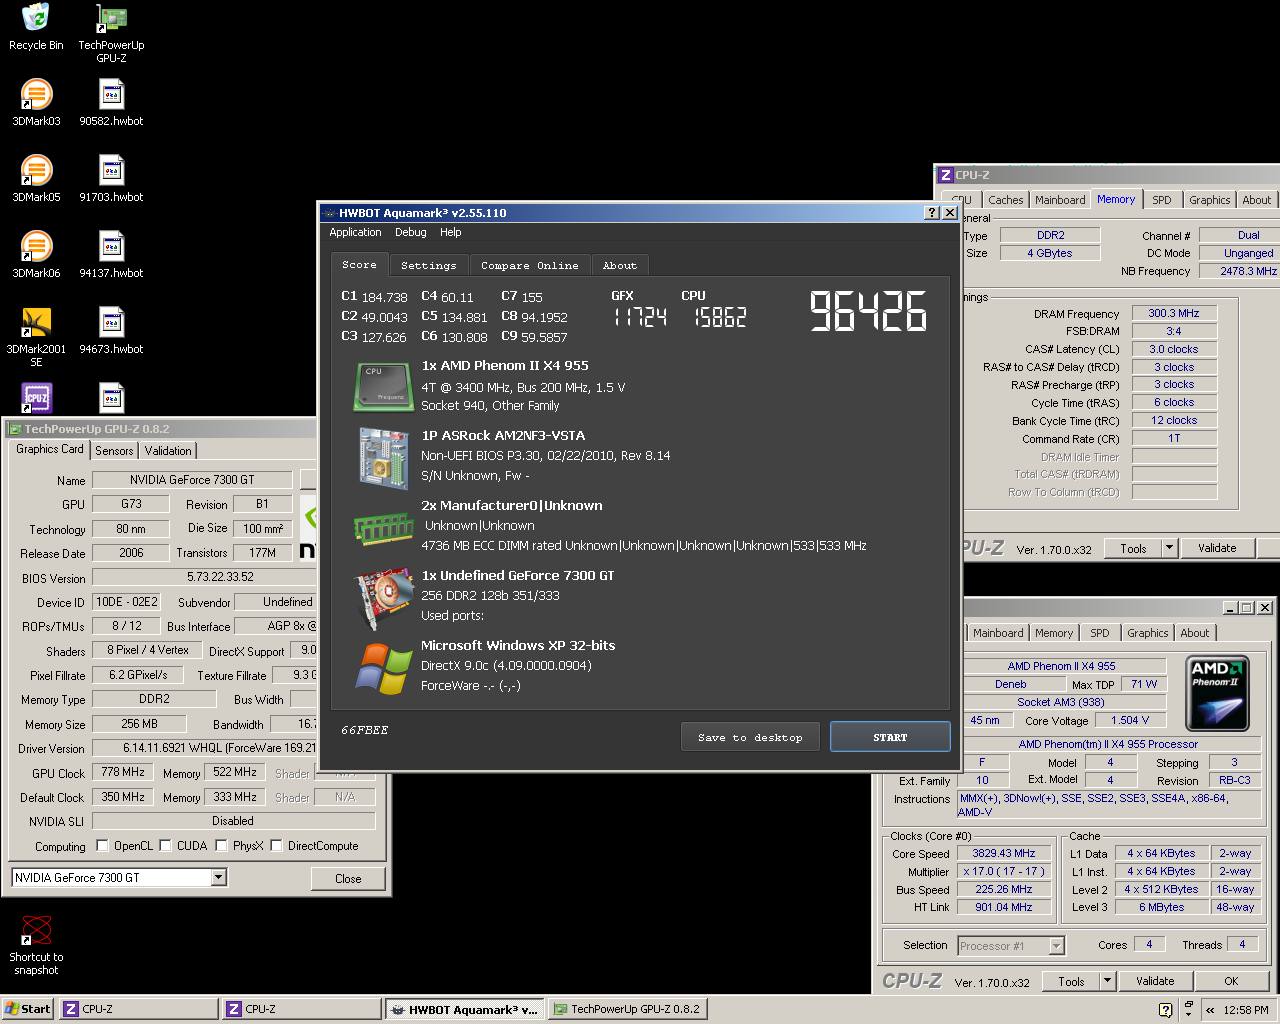Click the BIOS Version field 5.73.22.33.52
Image resolution: width=1280 pixels, height=1024 pixels.
[220, 577]
